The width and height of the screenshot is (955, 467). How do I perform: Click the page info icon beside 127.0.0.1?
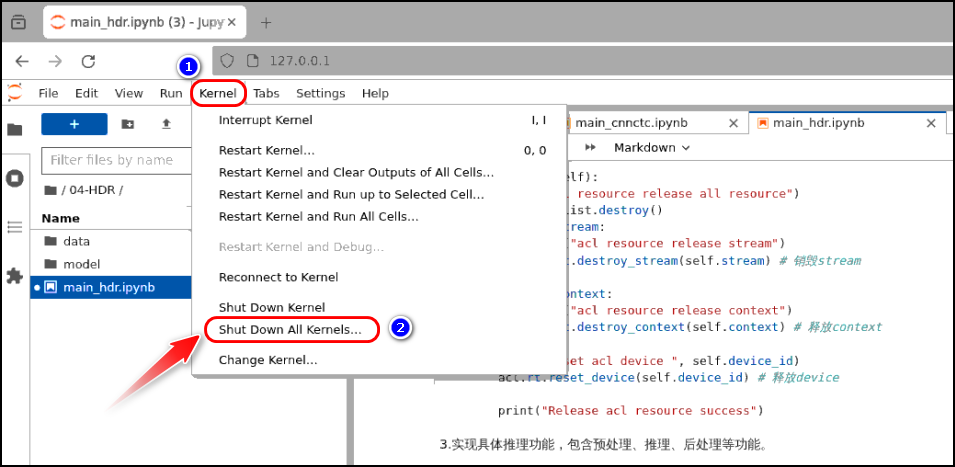252,61
